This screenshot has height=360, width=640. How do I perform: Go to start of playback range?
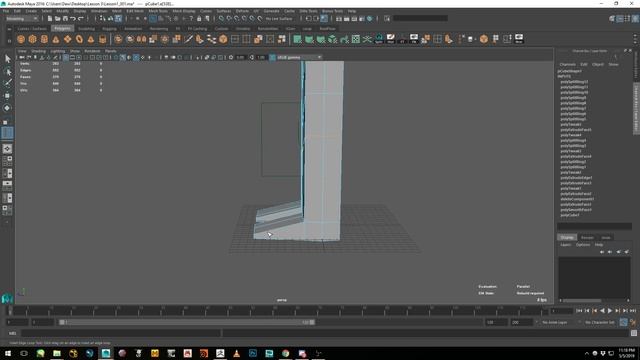(579, 311)
